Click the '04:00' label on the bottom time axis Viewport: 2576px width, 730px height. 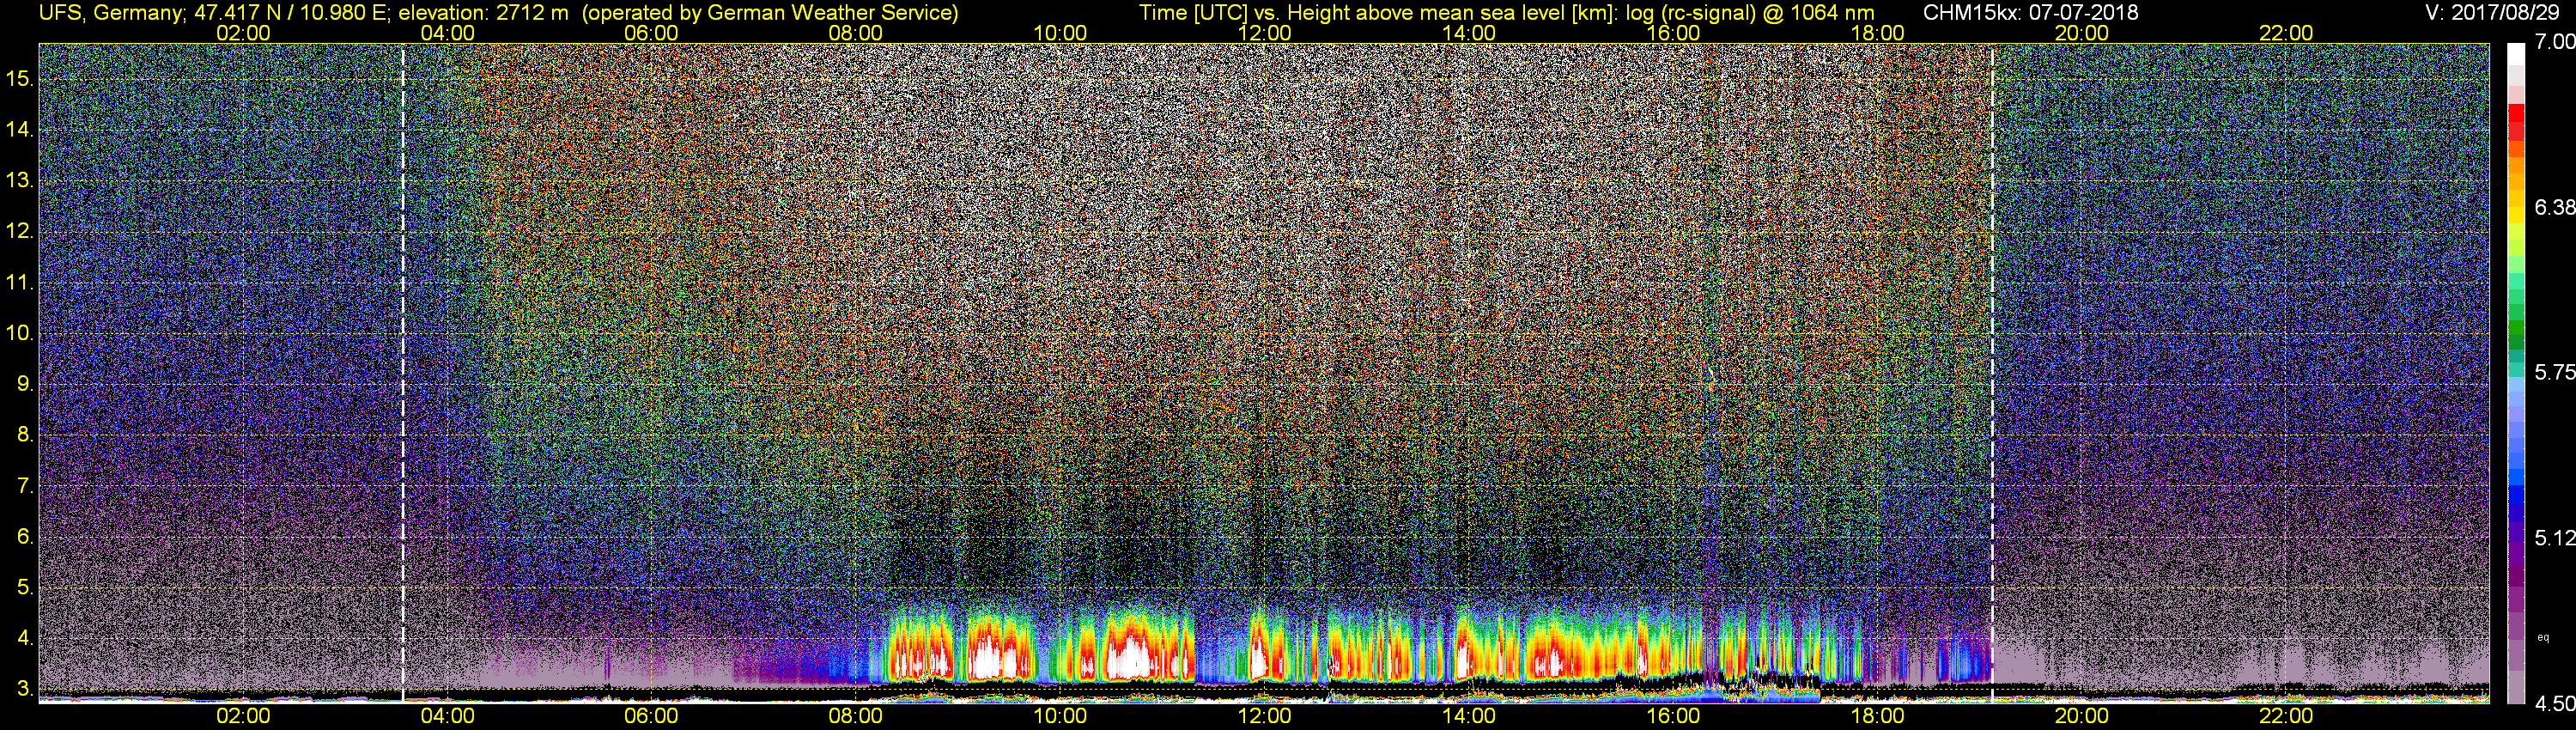click(447, 716)
